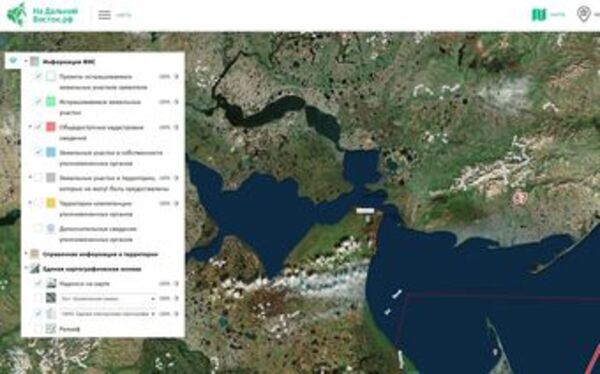Click the green layer swatch icon
This screenshot has height=374, width=600.
pos(51,102)
